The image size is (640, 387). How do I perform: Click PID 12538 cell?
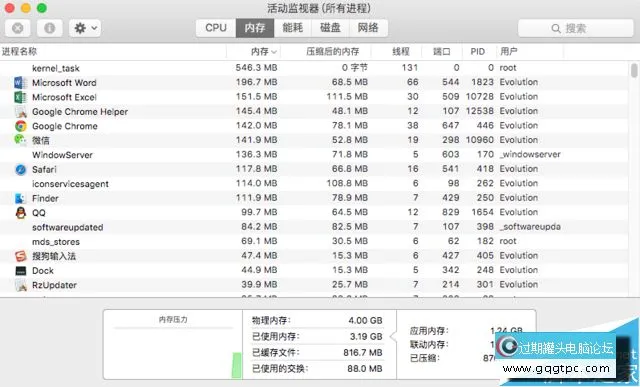click(x=480, y=111)
